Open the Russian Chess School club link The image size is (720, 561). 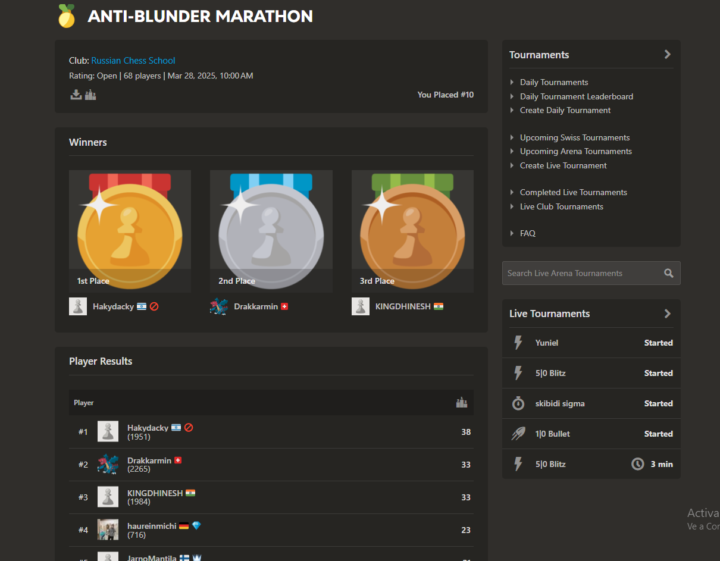tap(133, 61)
